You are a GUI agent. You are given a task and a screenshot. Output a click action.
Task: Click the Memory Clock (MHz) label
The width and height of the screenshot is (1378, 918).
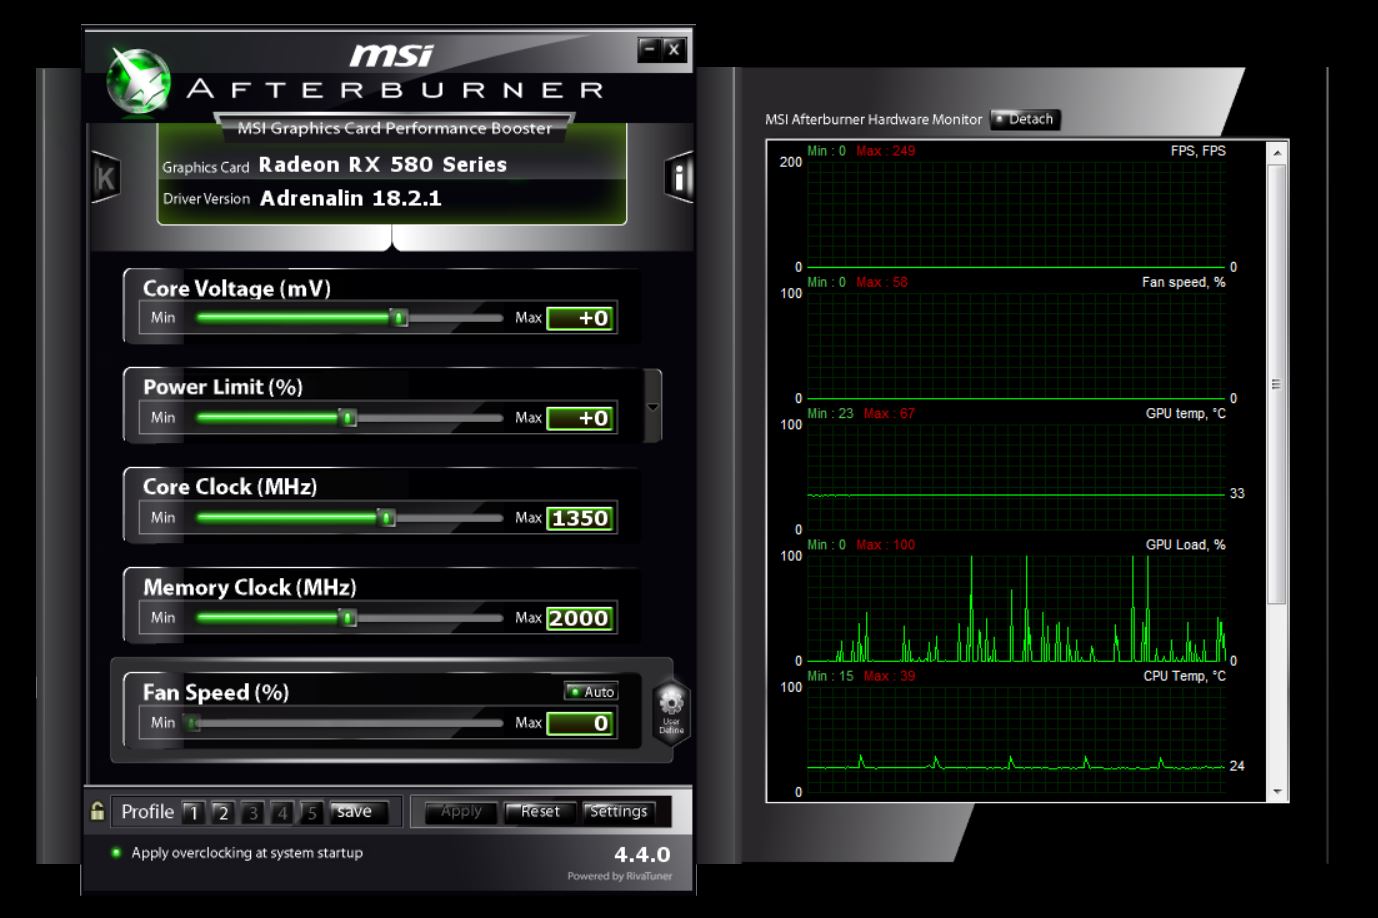point(250,587)
